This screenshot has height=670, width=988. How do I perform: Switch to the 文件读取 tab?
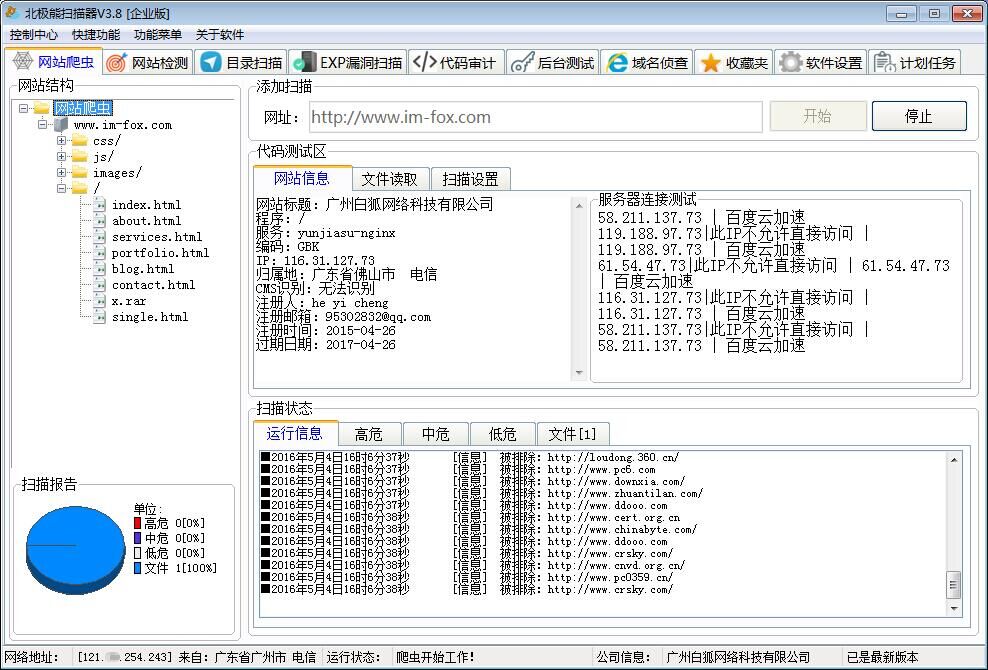[x=389, y=179]
